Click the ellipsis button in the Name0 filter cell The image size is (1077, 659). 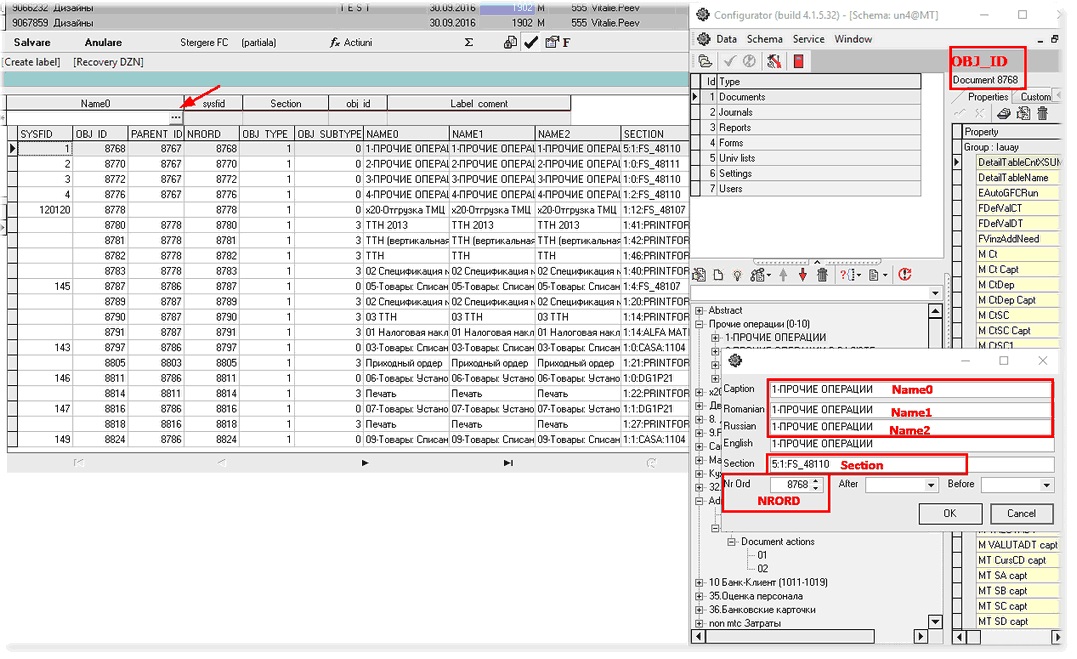[x=176, y=118]
